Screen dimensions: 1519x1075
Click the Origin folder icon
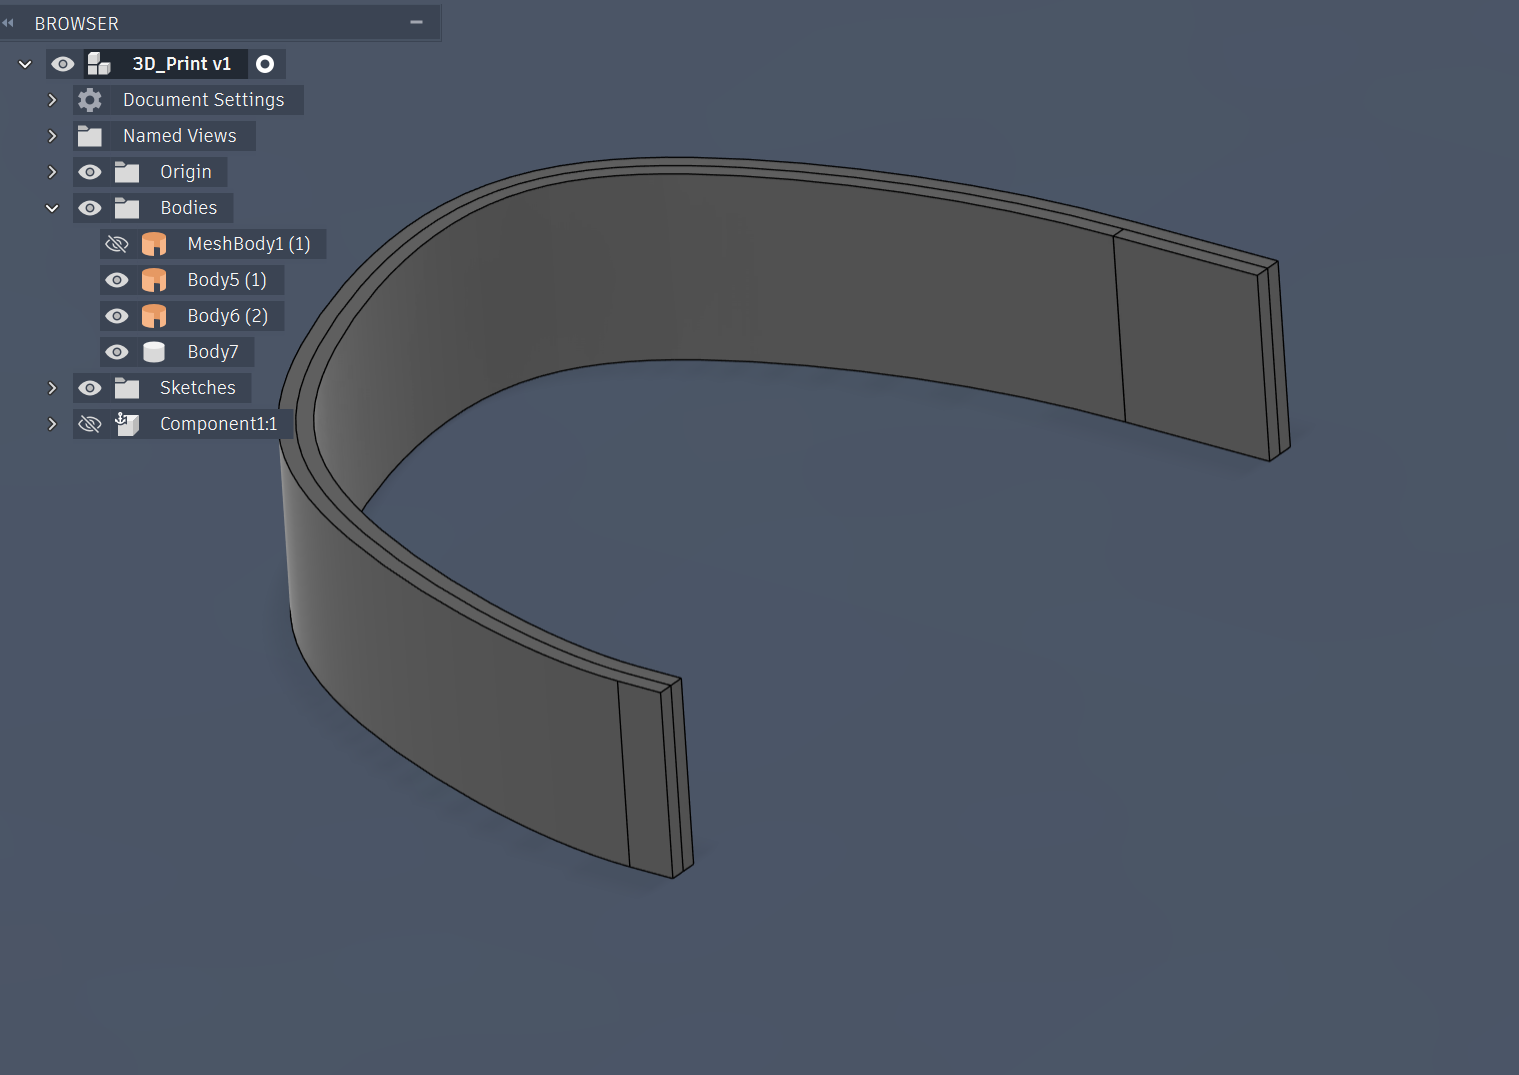[127, 172]
